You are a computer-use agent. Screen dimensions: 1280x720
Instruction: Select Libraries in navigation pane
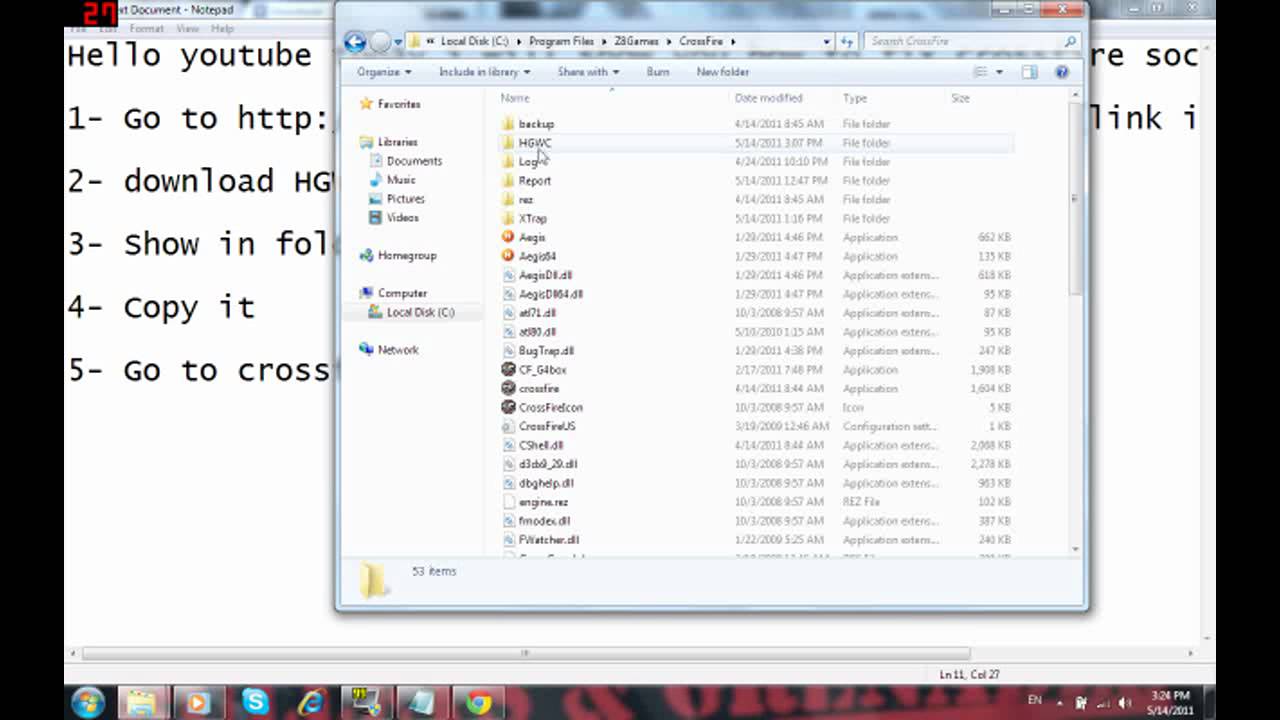coord(398,142)
